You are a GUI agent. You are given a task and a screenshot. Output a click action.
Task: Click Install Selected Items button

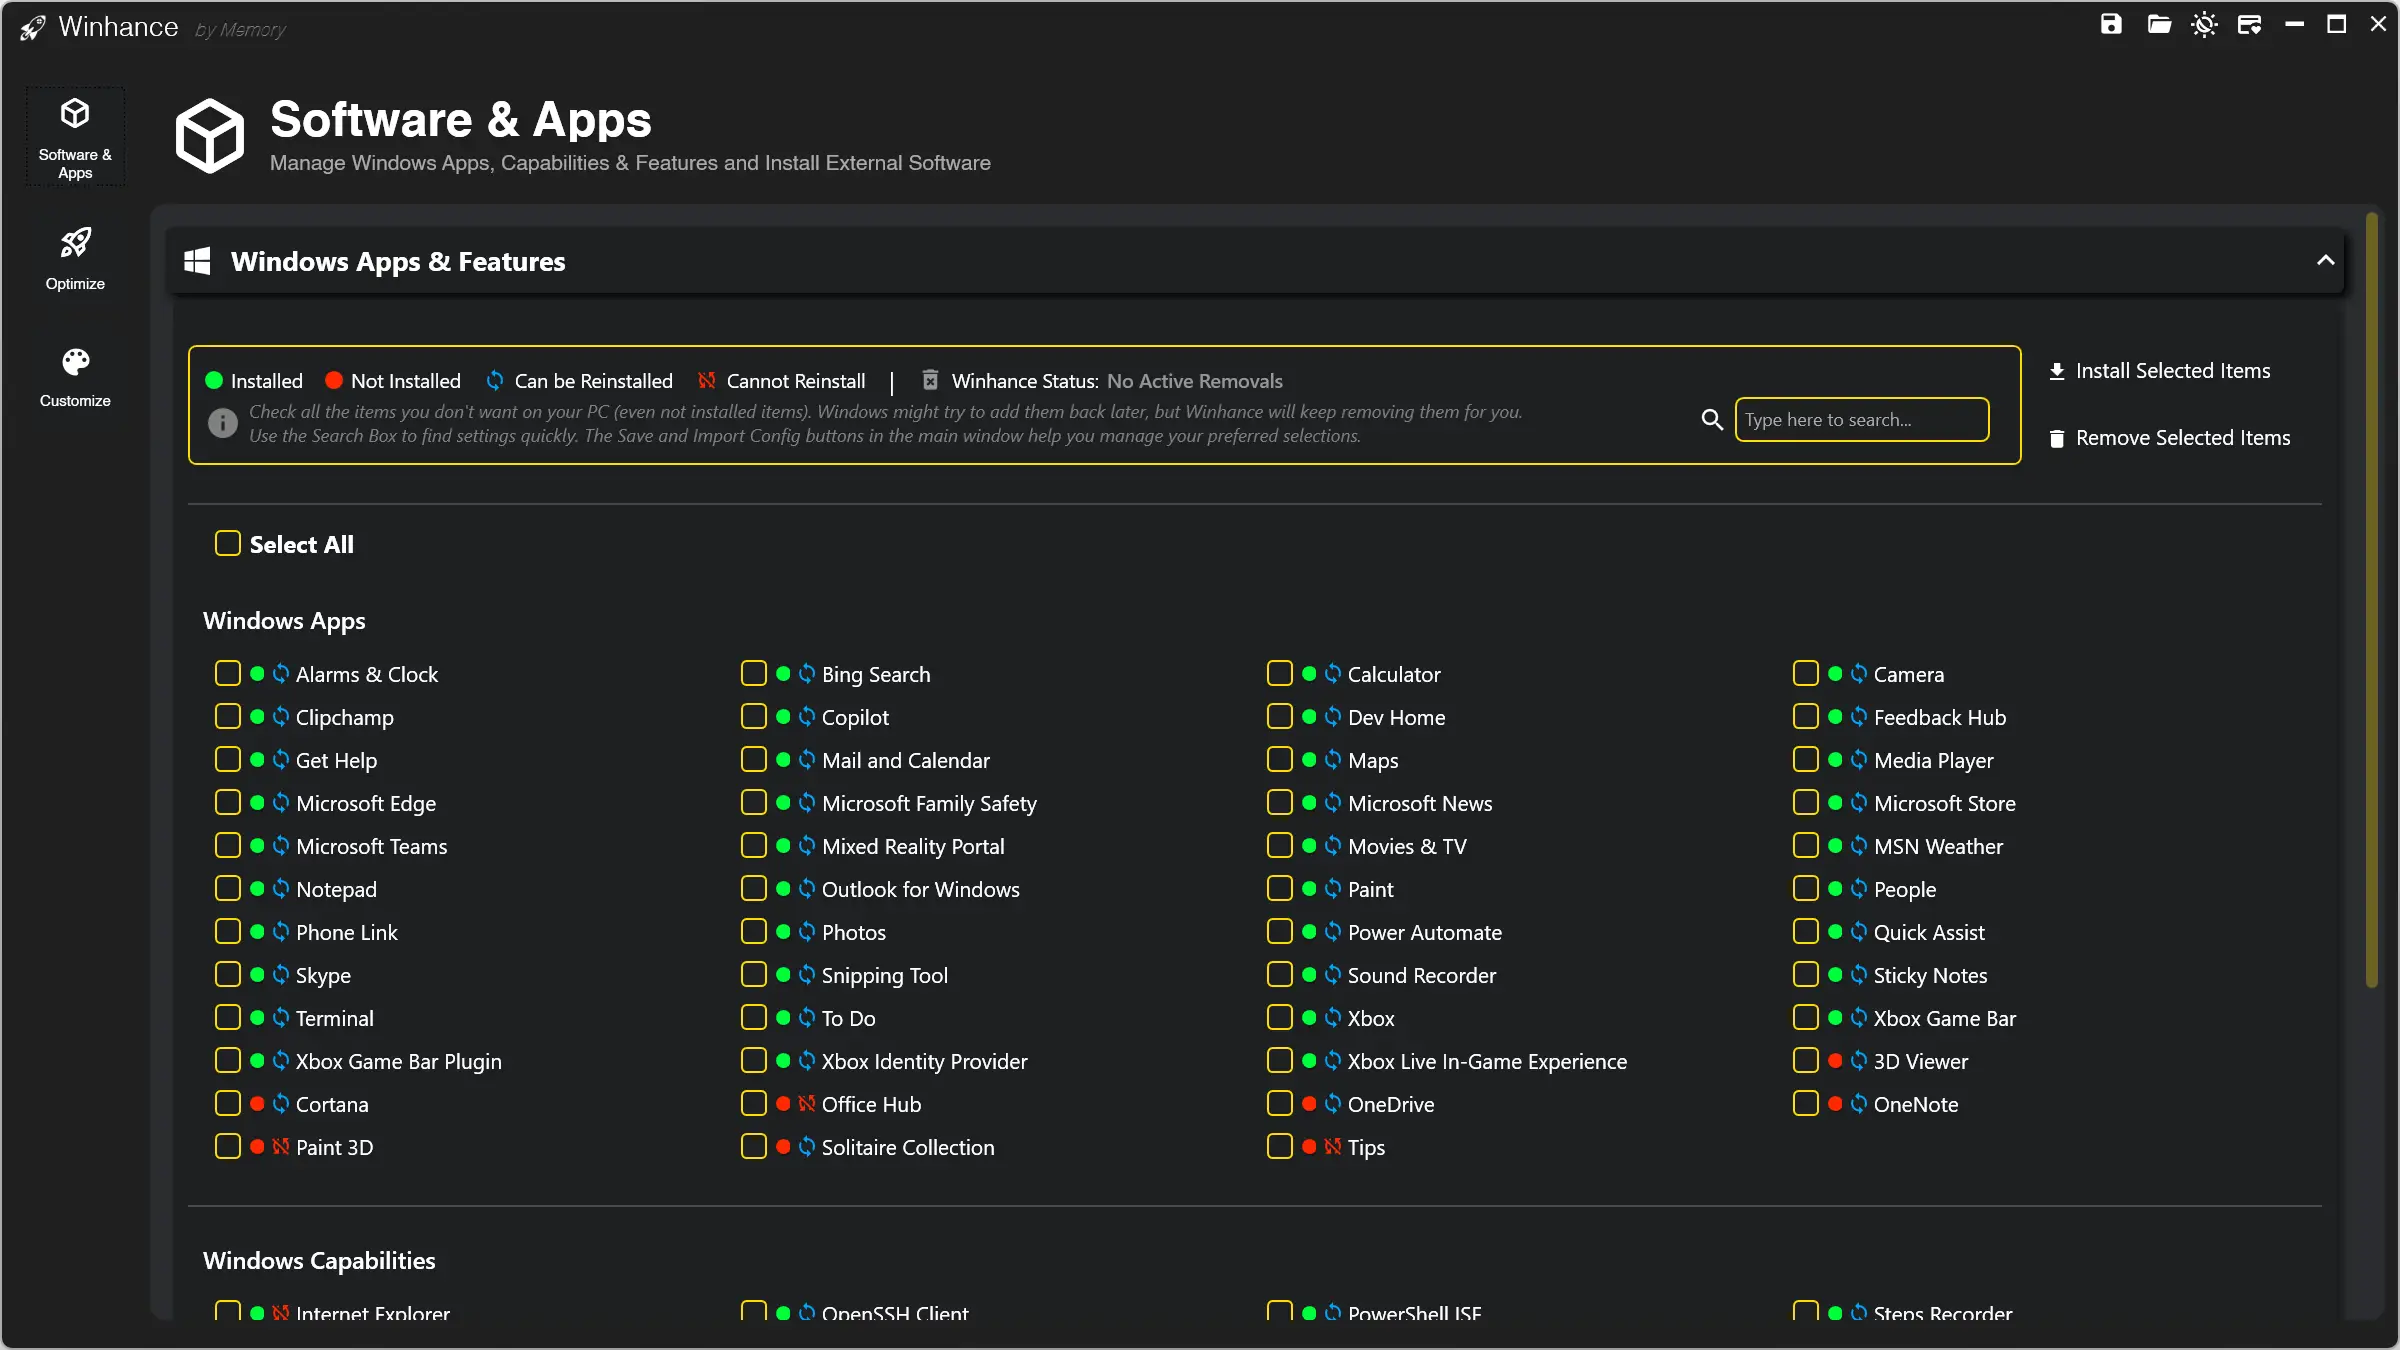click(2160, 371)
